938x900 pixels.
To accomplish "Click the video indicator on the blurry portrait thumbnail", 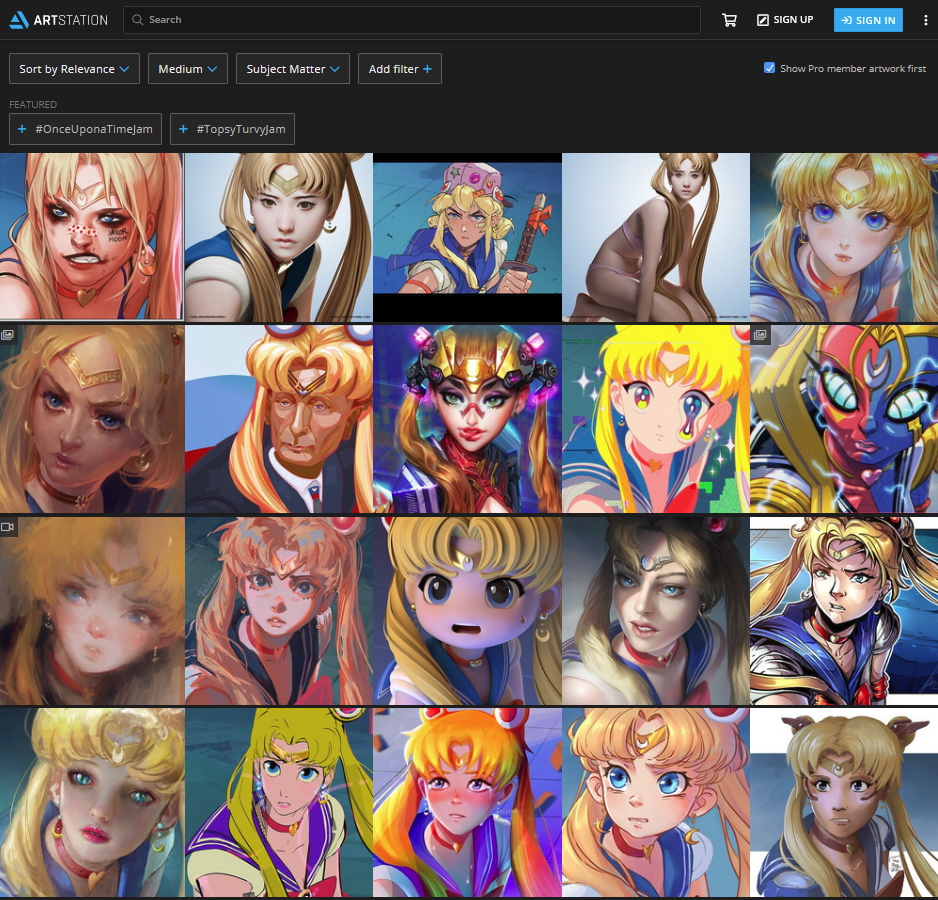I will [x=9, y=527].
